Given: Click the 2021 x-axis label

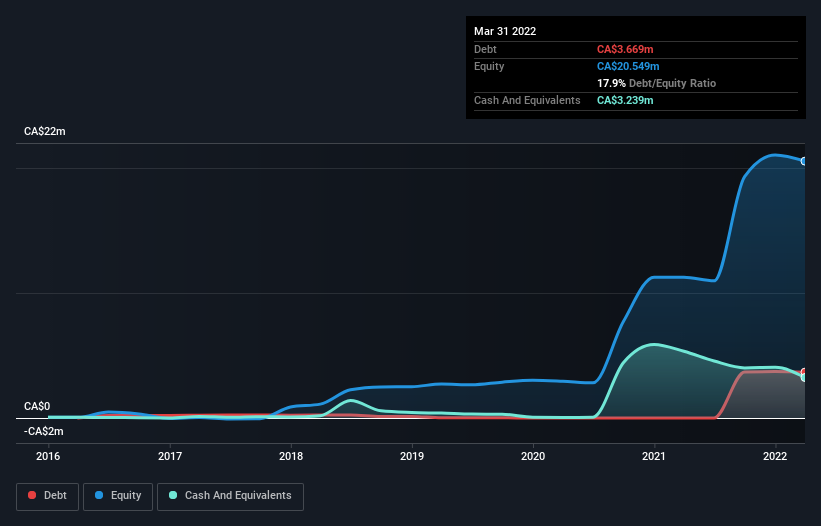Looking at the screenshot, I should coord(654,456).
